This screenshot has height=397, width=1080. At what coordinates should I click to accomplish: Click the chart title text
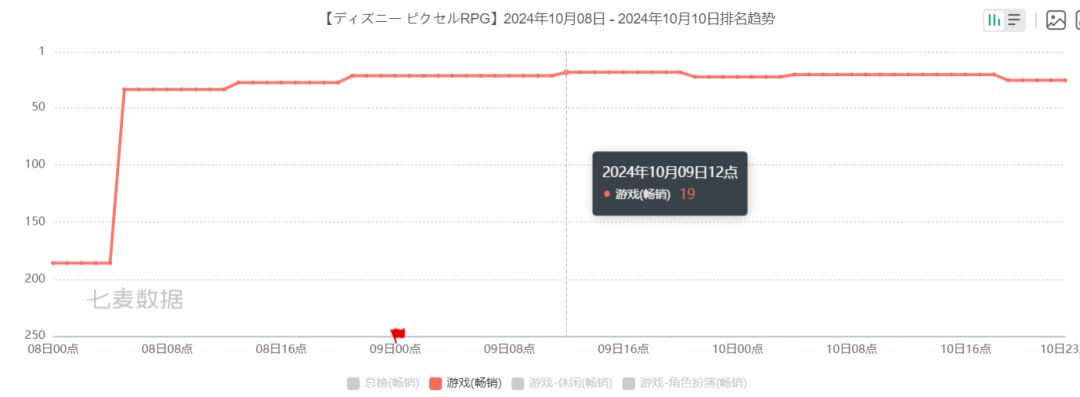pyautogui.click(x=548, y=19)
